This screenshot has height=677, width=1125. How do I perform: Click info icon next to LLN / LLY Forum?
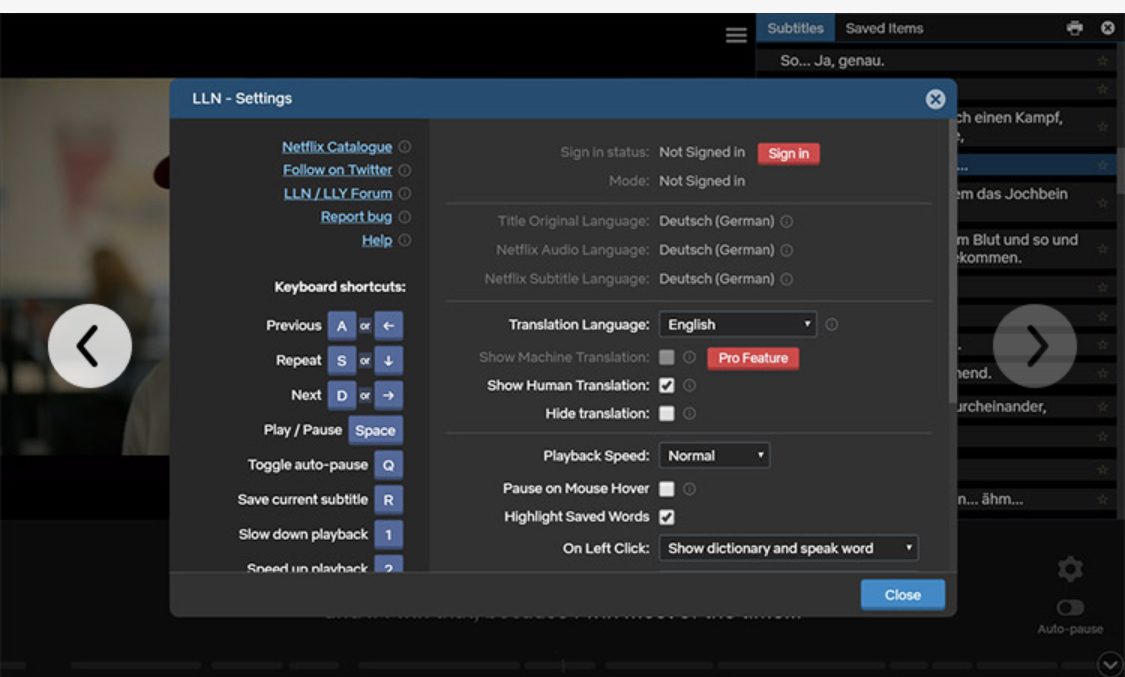click(405, 194)
